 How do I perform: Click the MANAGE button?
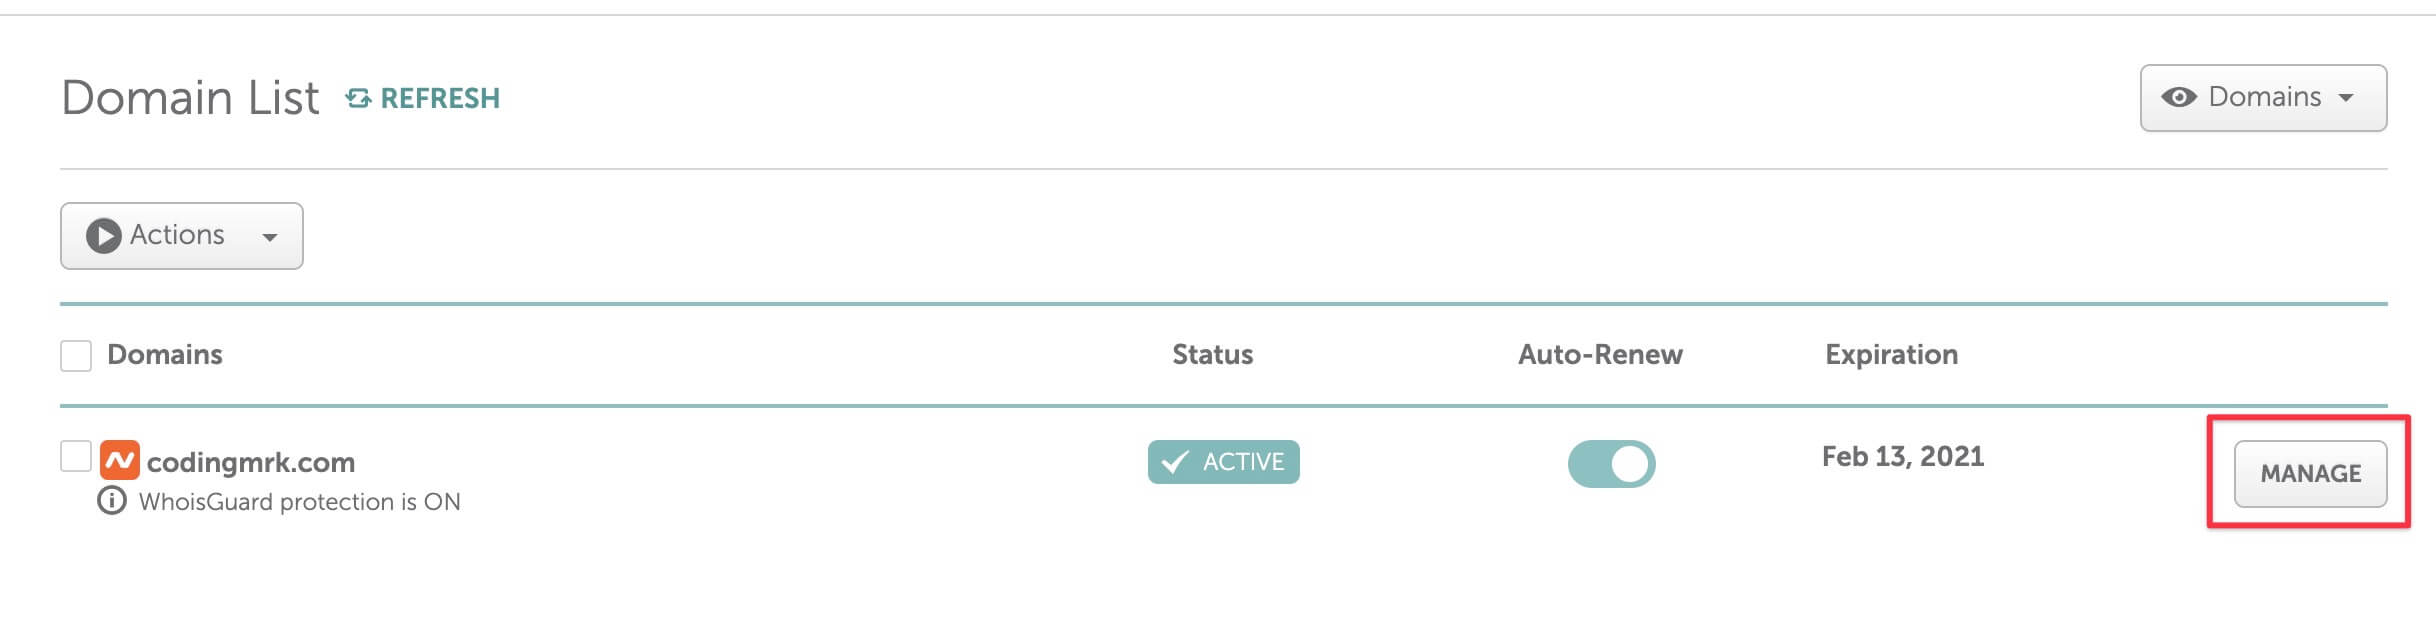2310,474
